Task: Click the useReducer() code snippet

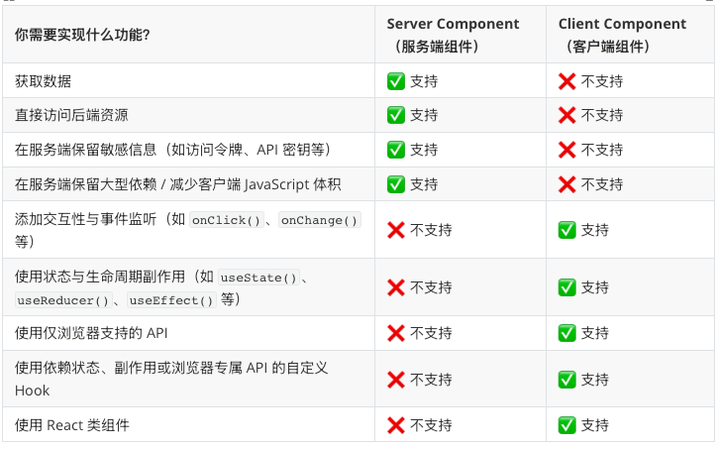Action: [62, 300]
